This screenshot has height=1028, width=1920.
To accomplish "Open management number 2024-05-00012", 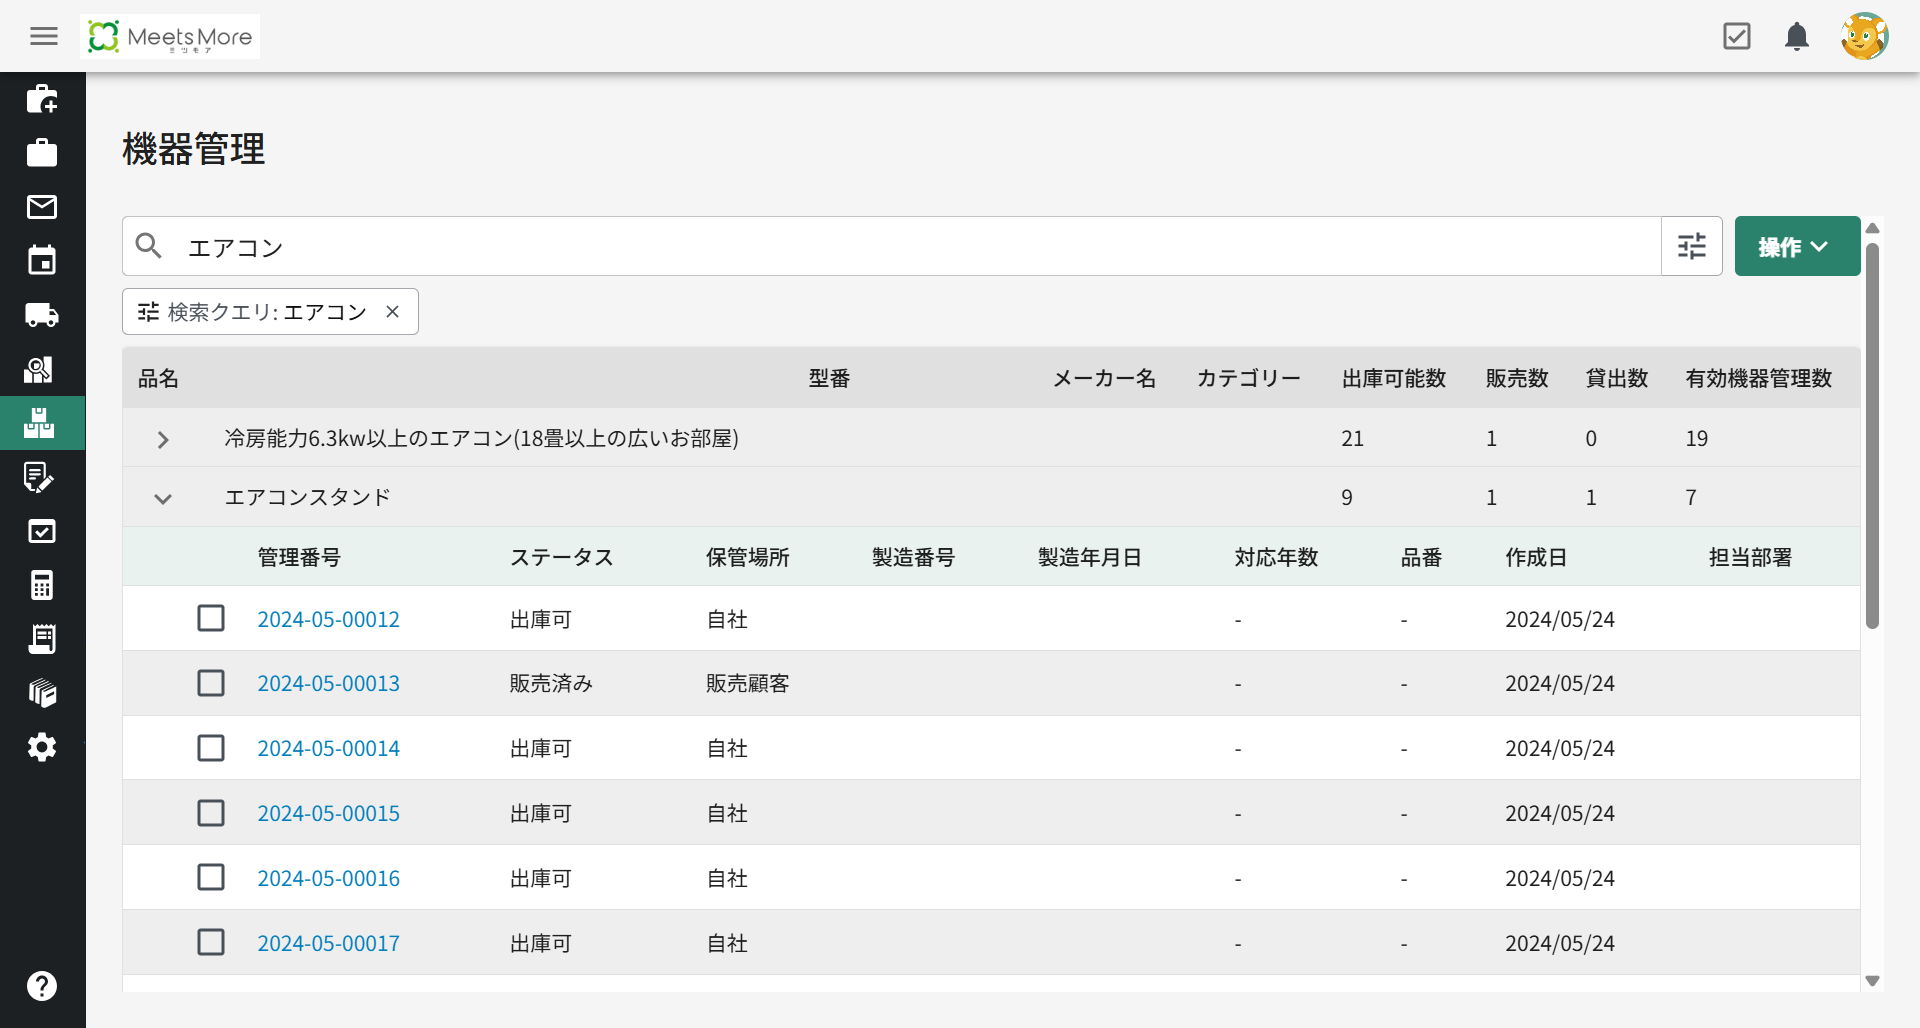I will tap(328, 619).
